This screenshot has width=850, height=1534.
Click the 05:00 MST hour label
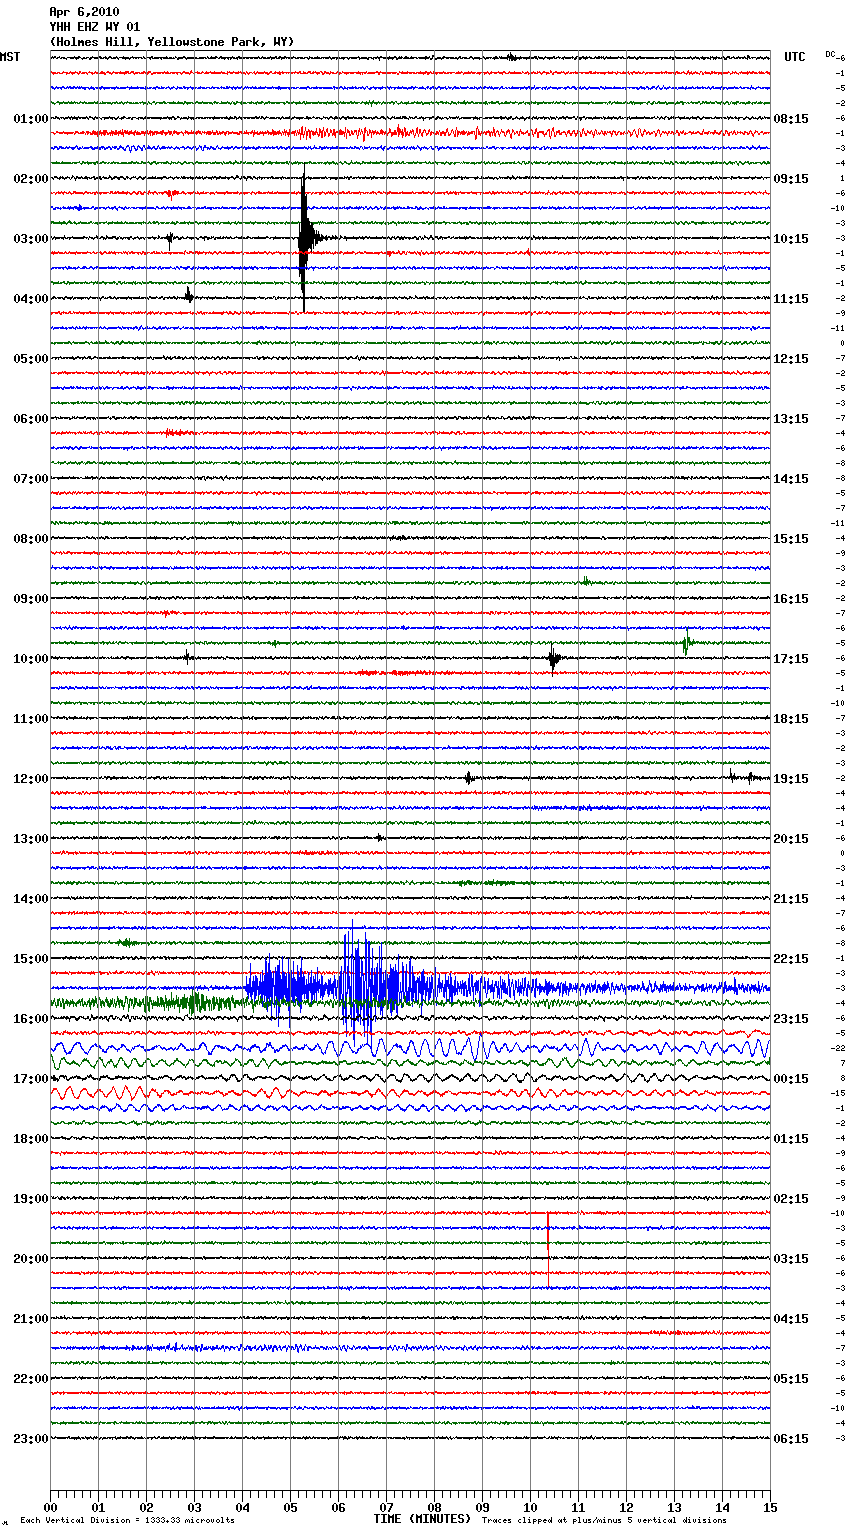tap(30, 359)
